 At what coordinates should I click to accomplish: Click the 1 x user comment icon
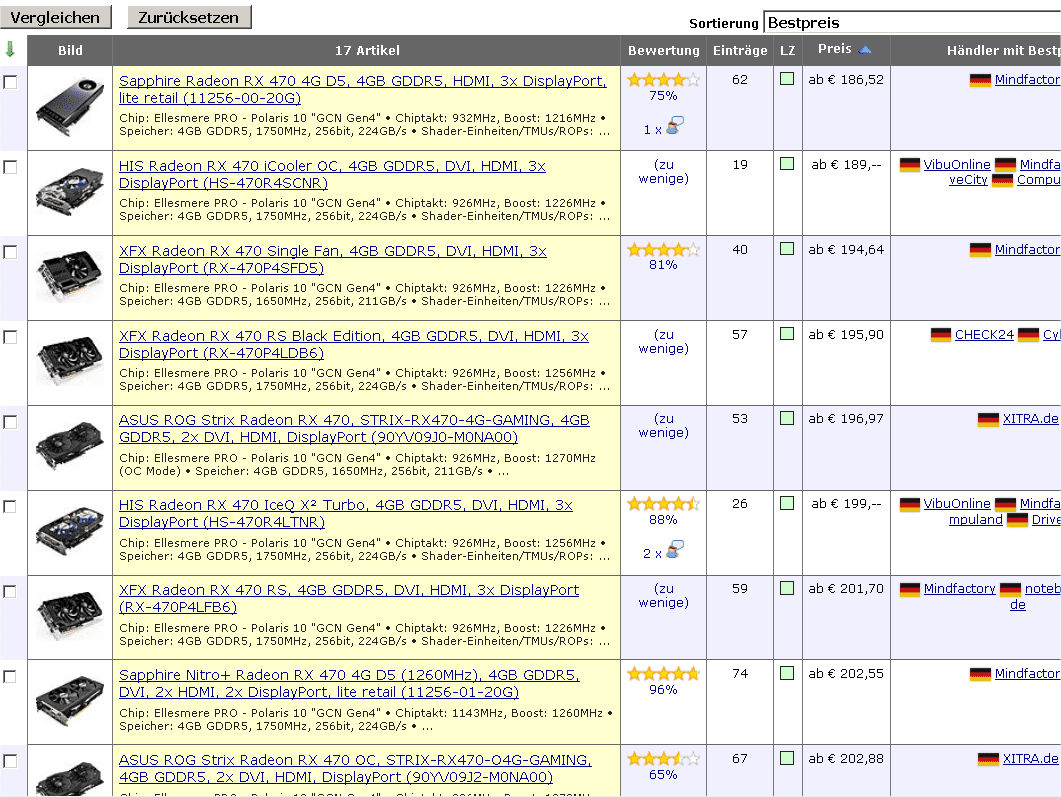point(675,126)
